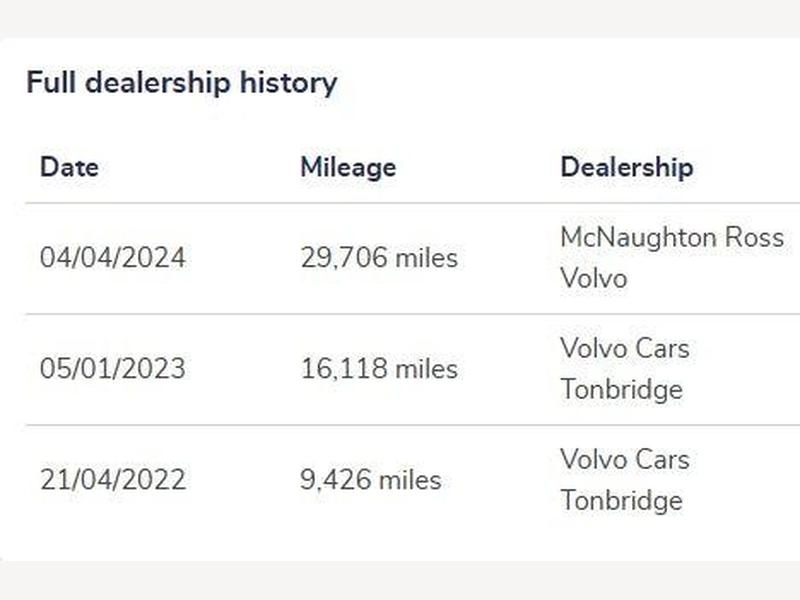The width and height of the screenshot is (800, 600).
Task: Click the word history in the heading
Action: pyautogui.click(x=289, y=83)
